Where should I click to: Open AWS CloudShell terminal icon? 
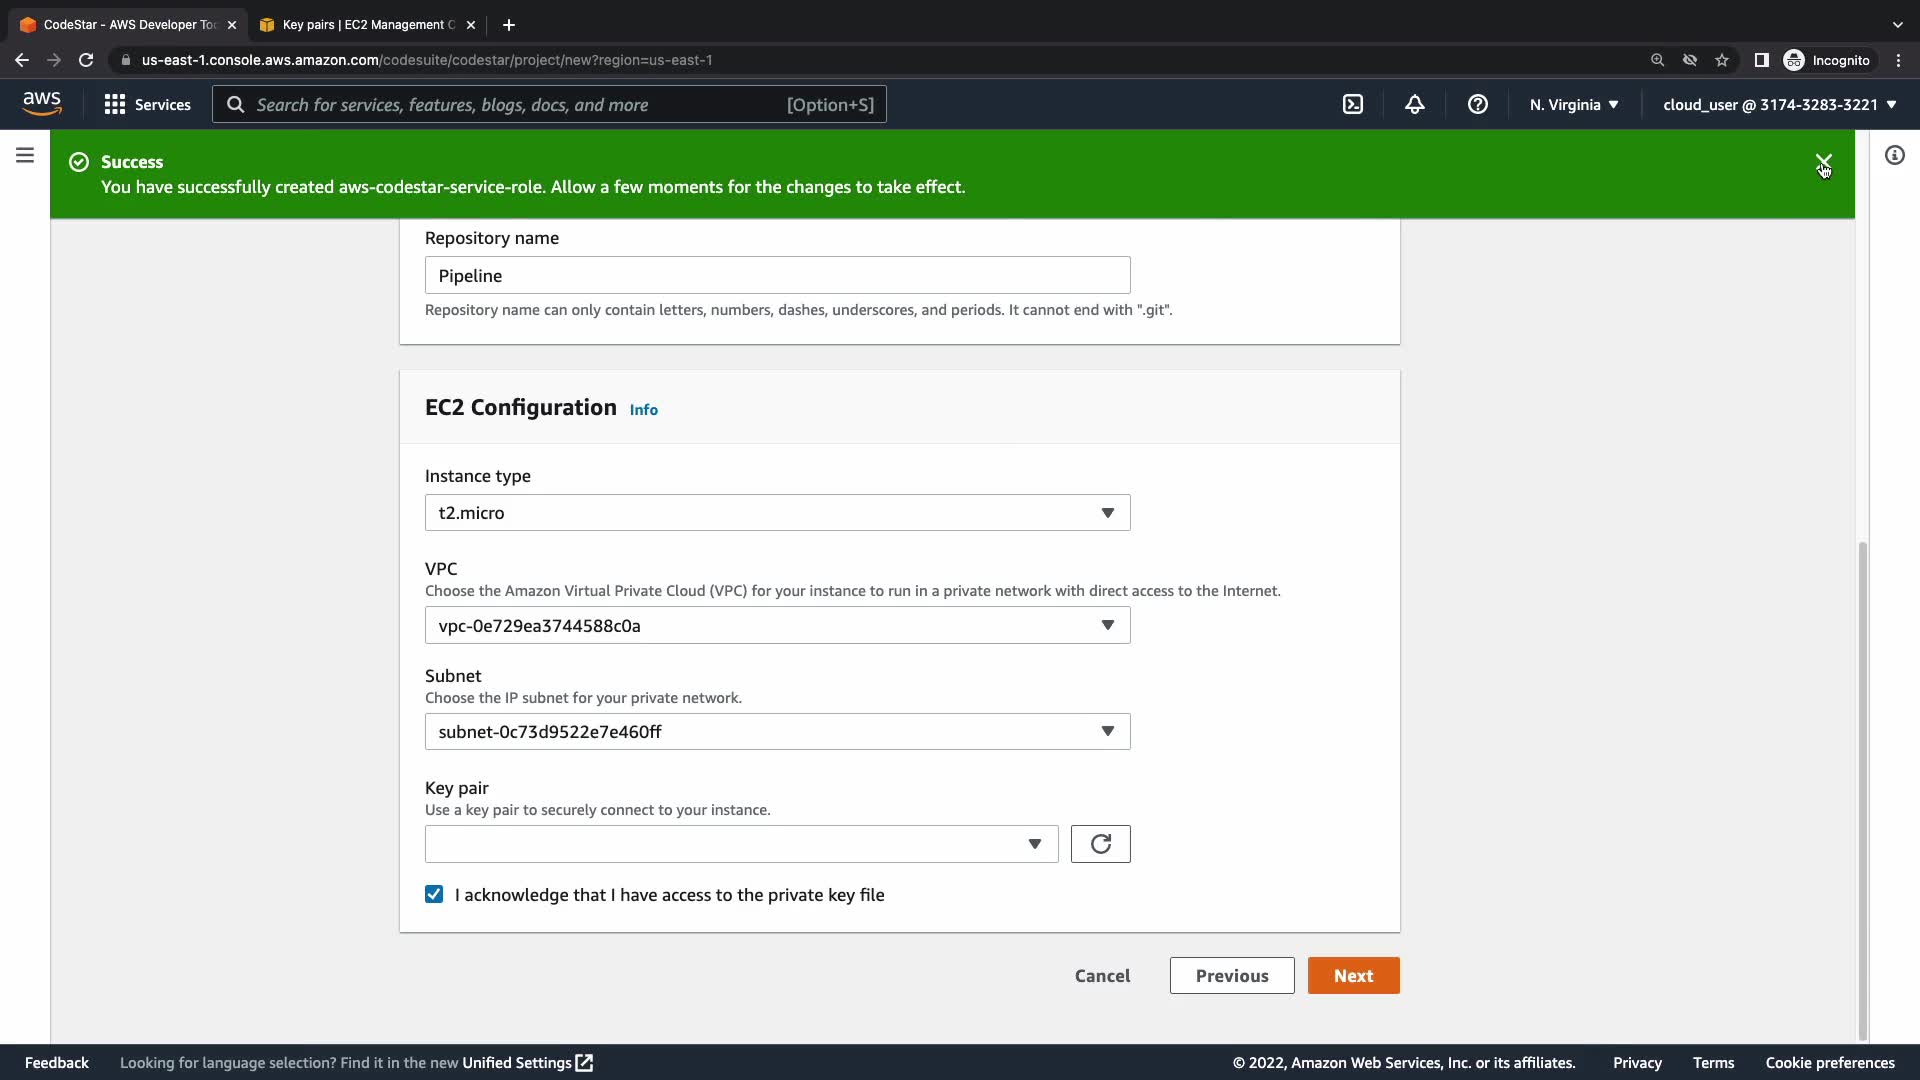click(x=1352, y=104)
